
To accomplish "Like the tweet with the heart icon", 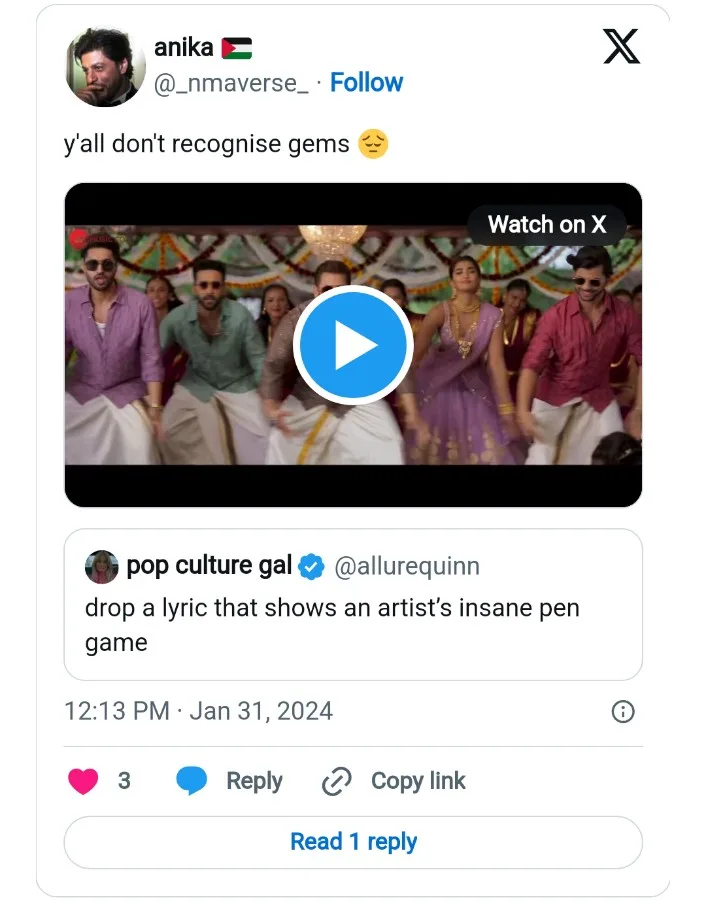I will pos(83,781).
